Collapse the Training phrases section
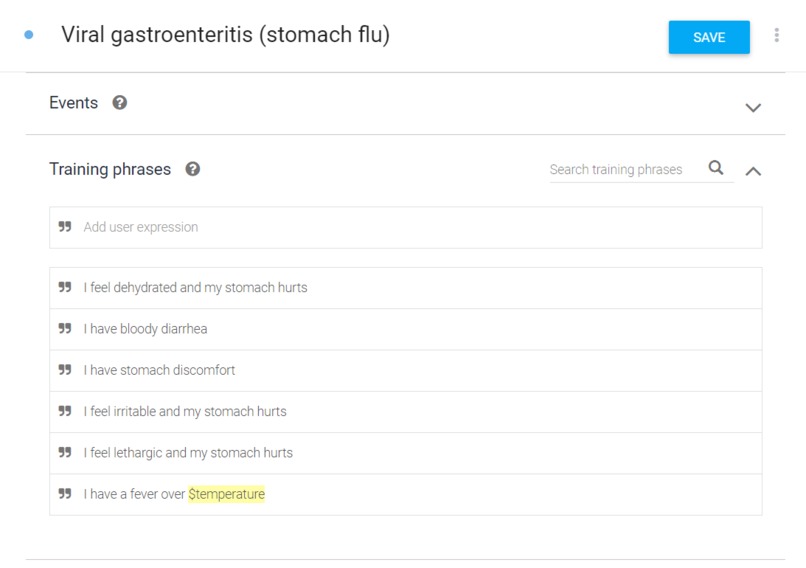The image size is (806, 568). coord(753,171)
